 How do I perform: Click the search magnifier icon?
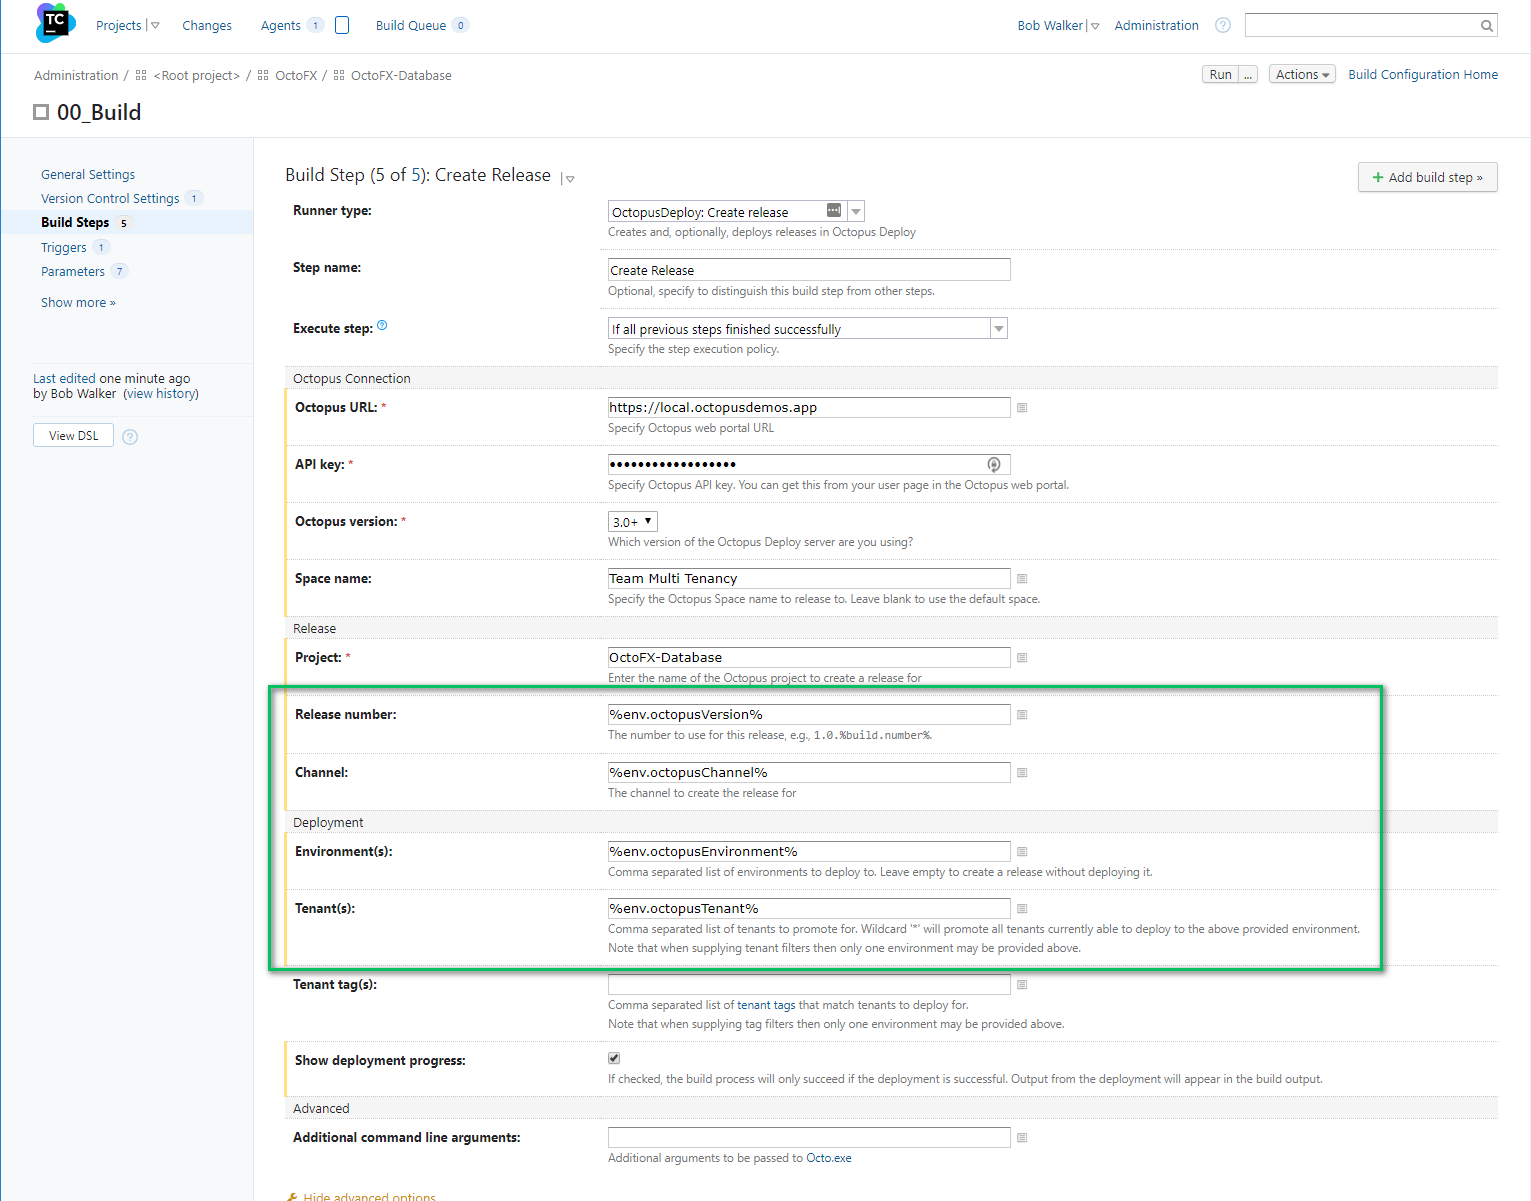1486,26
